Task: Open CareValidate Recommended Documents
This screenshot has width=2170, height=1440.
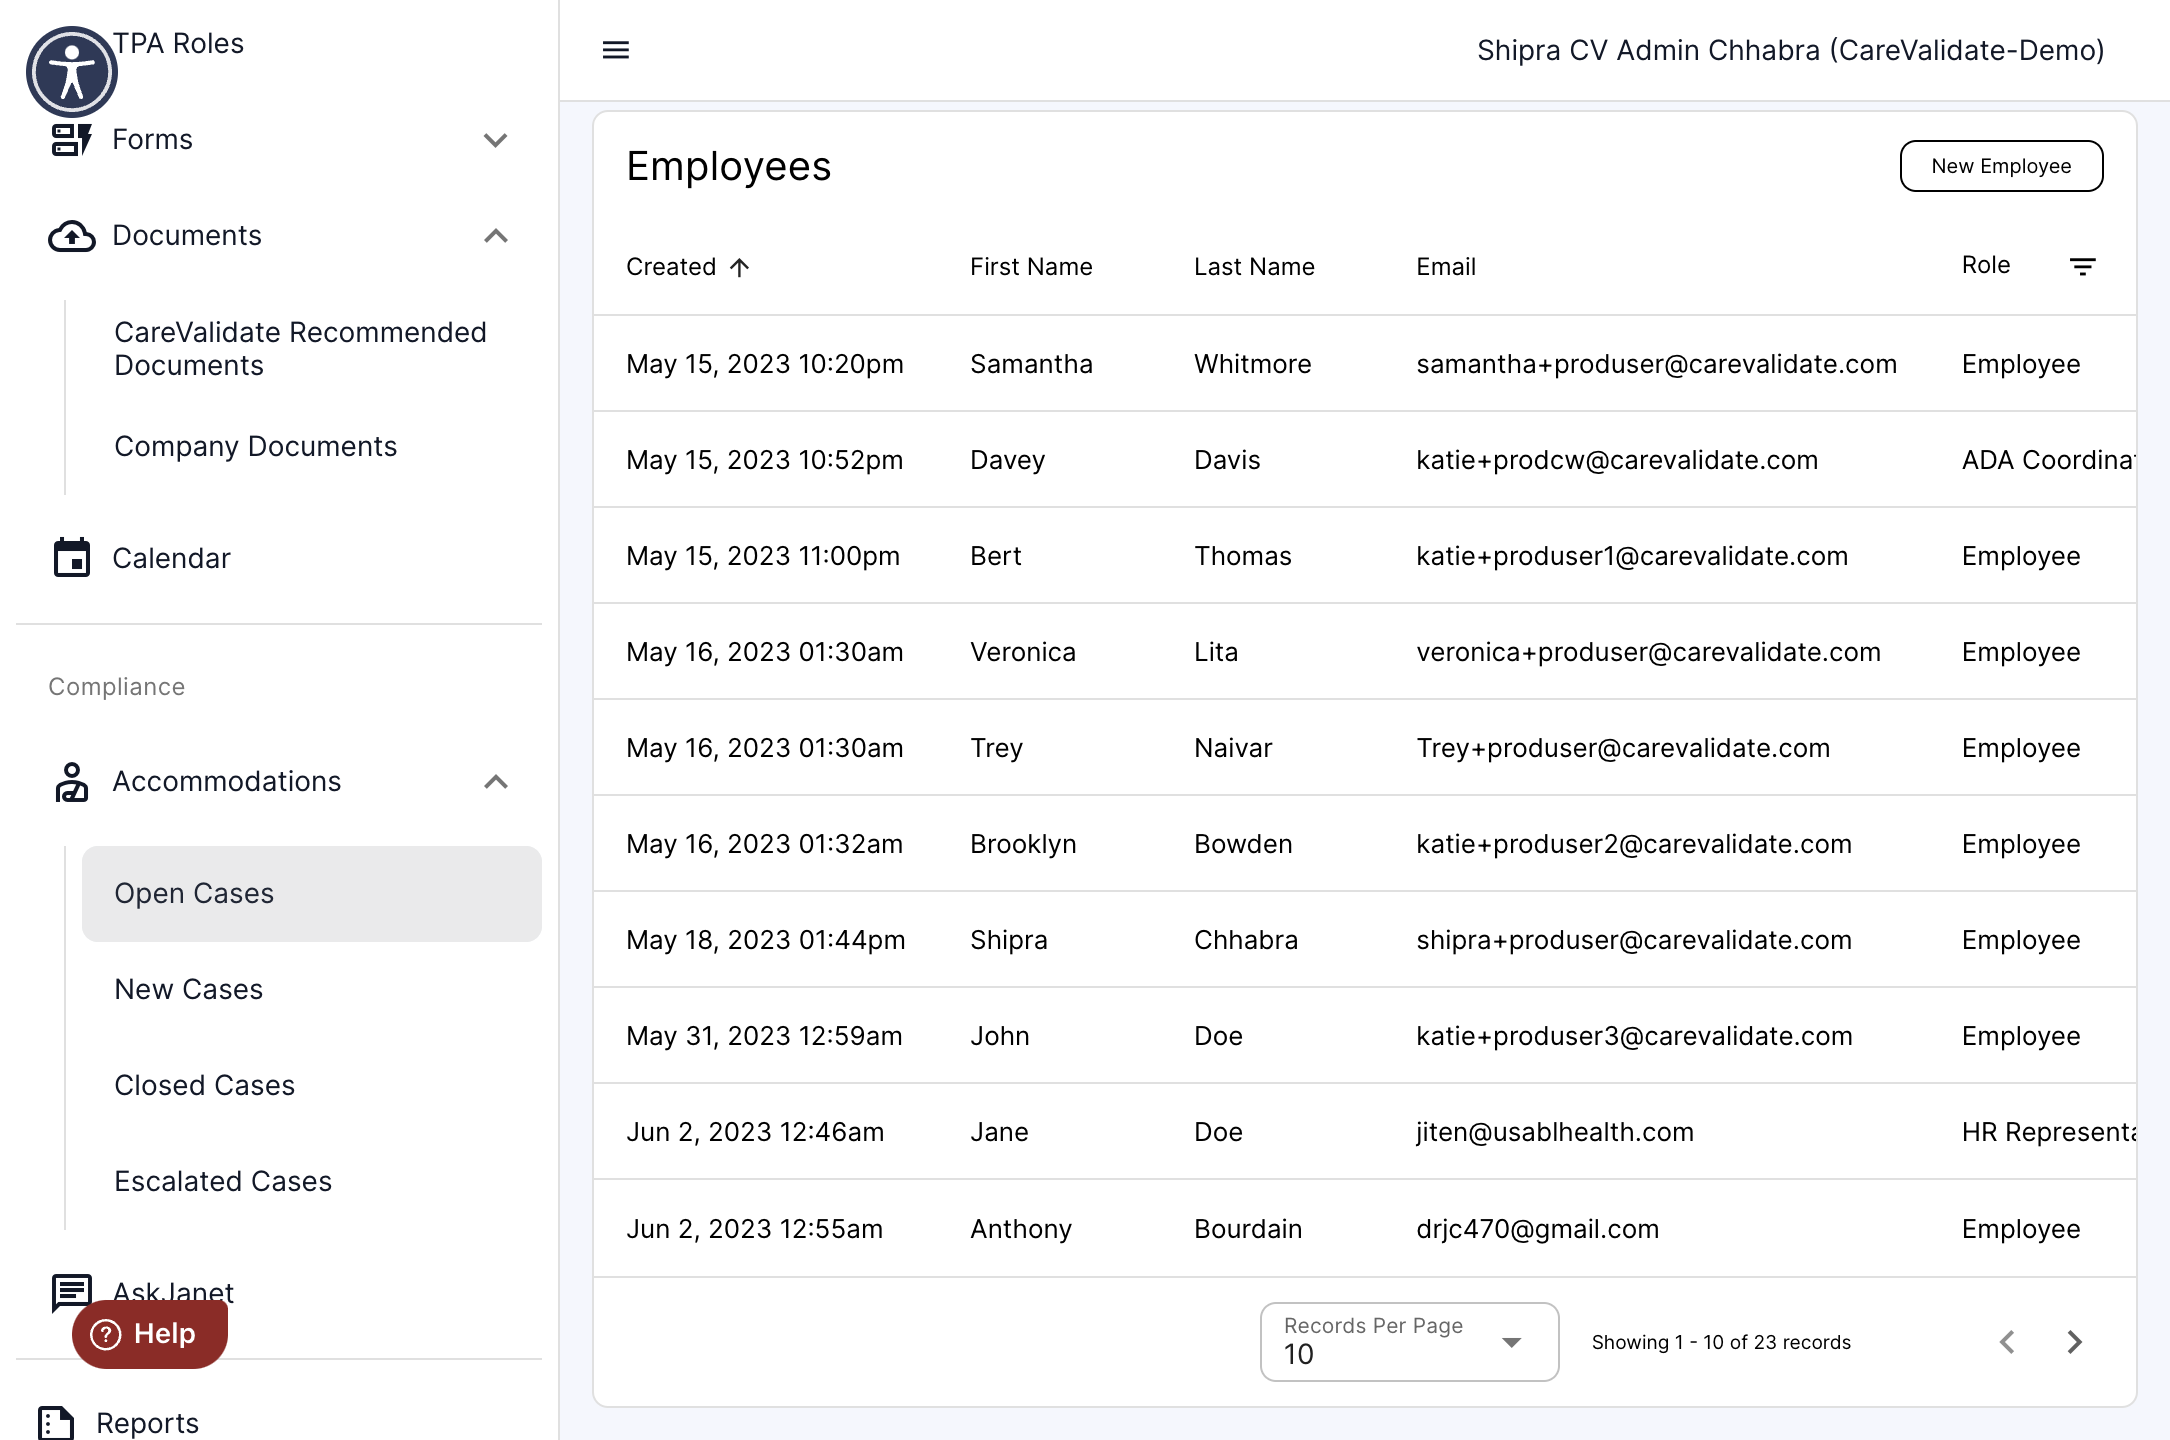Action: point(300,349)
